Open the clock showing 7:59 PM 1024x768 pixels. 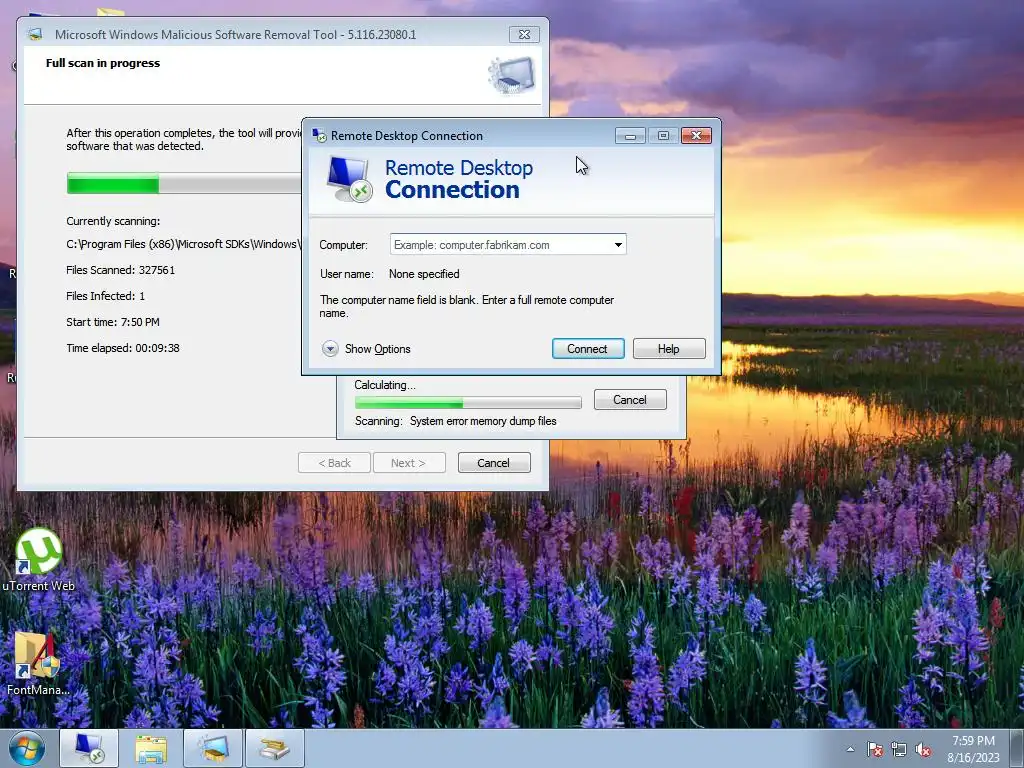coord(973,749)
